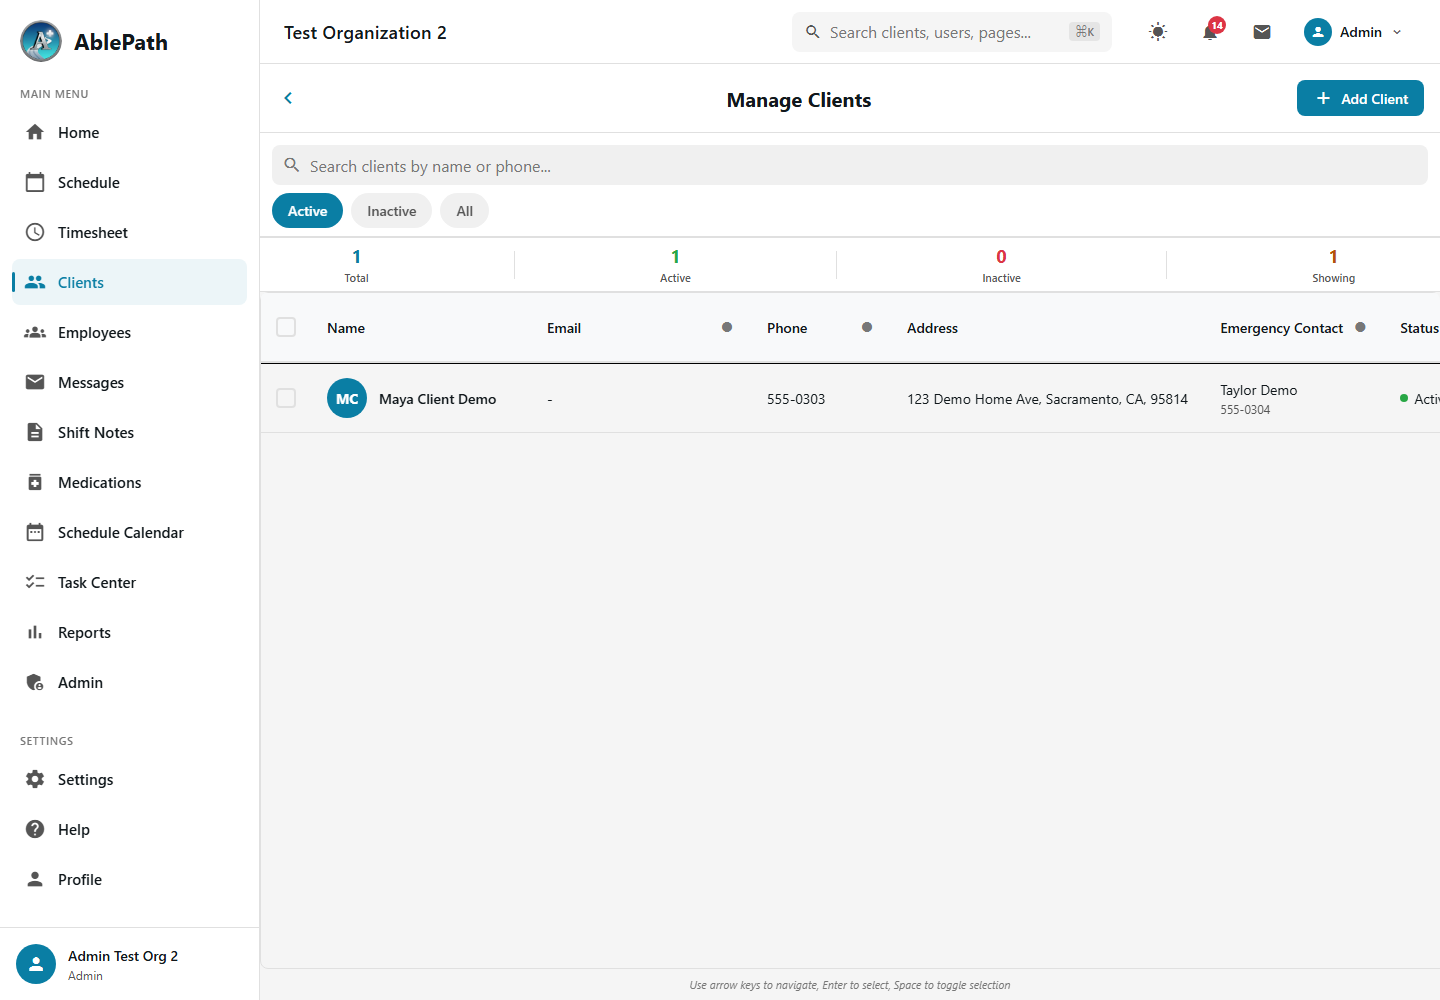Click the Add Client button
Image resolution: width=1440 pixels, height=1000 pixels.
[1360, 98]
